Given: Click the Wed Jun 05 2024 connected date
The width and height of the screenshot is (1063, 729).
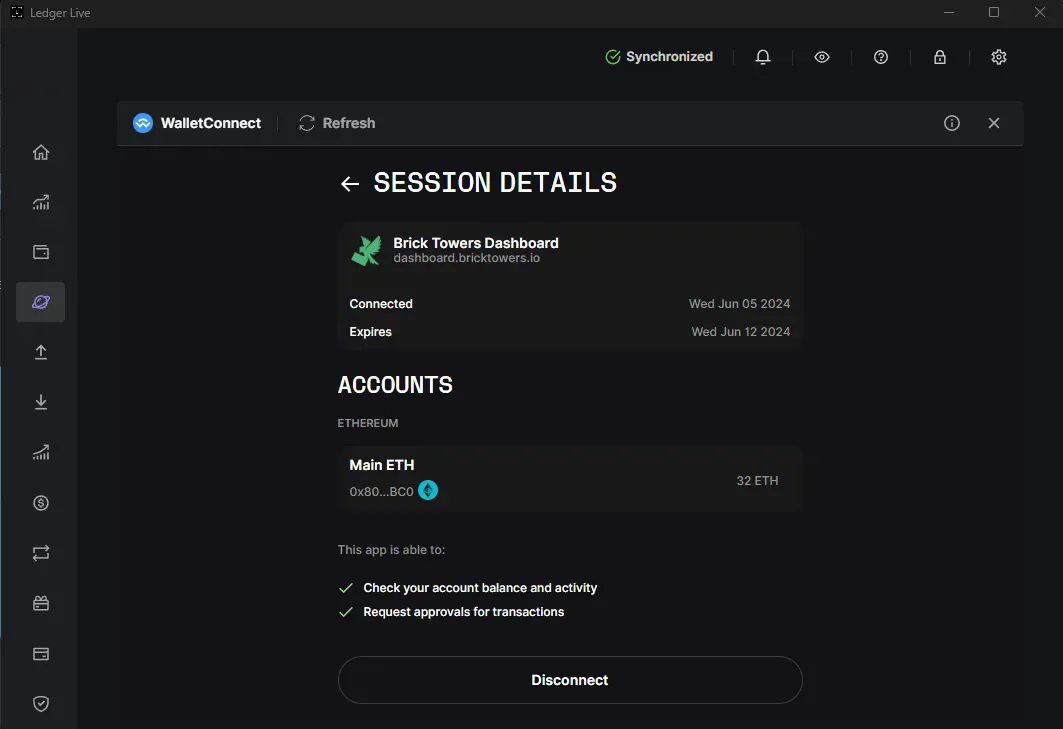Looking at the screenshot, I should click(x=740, y=304).
